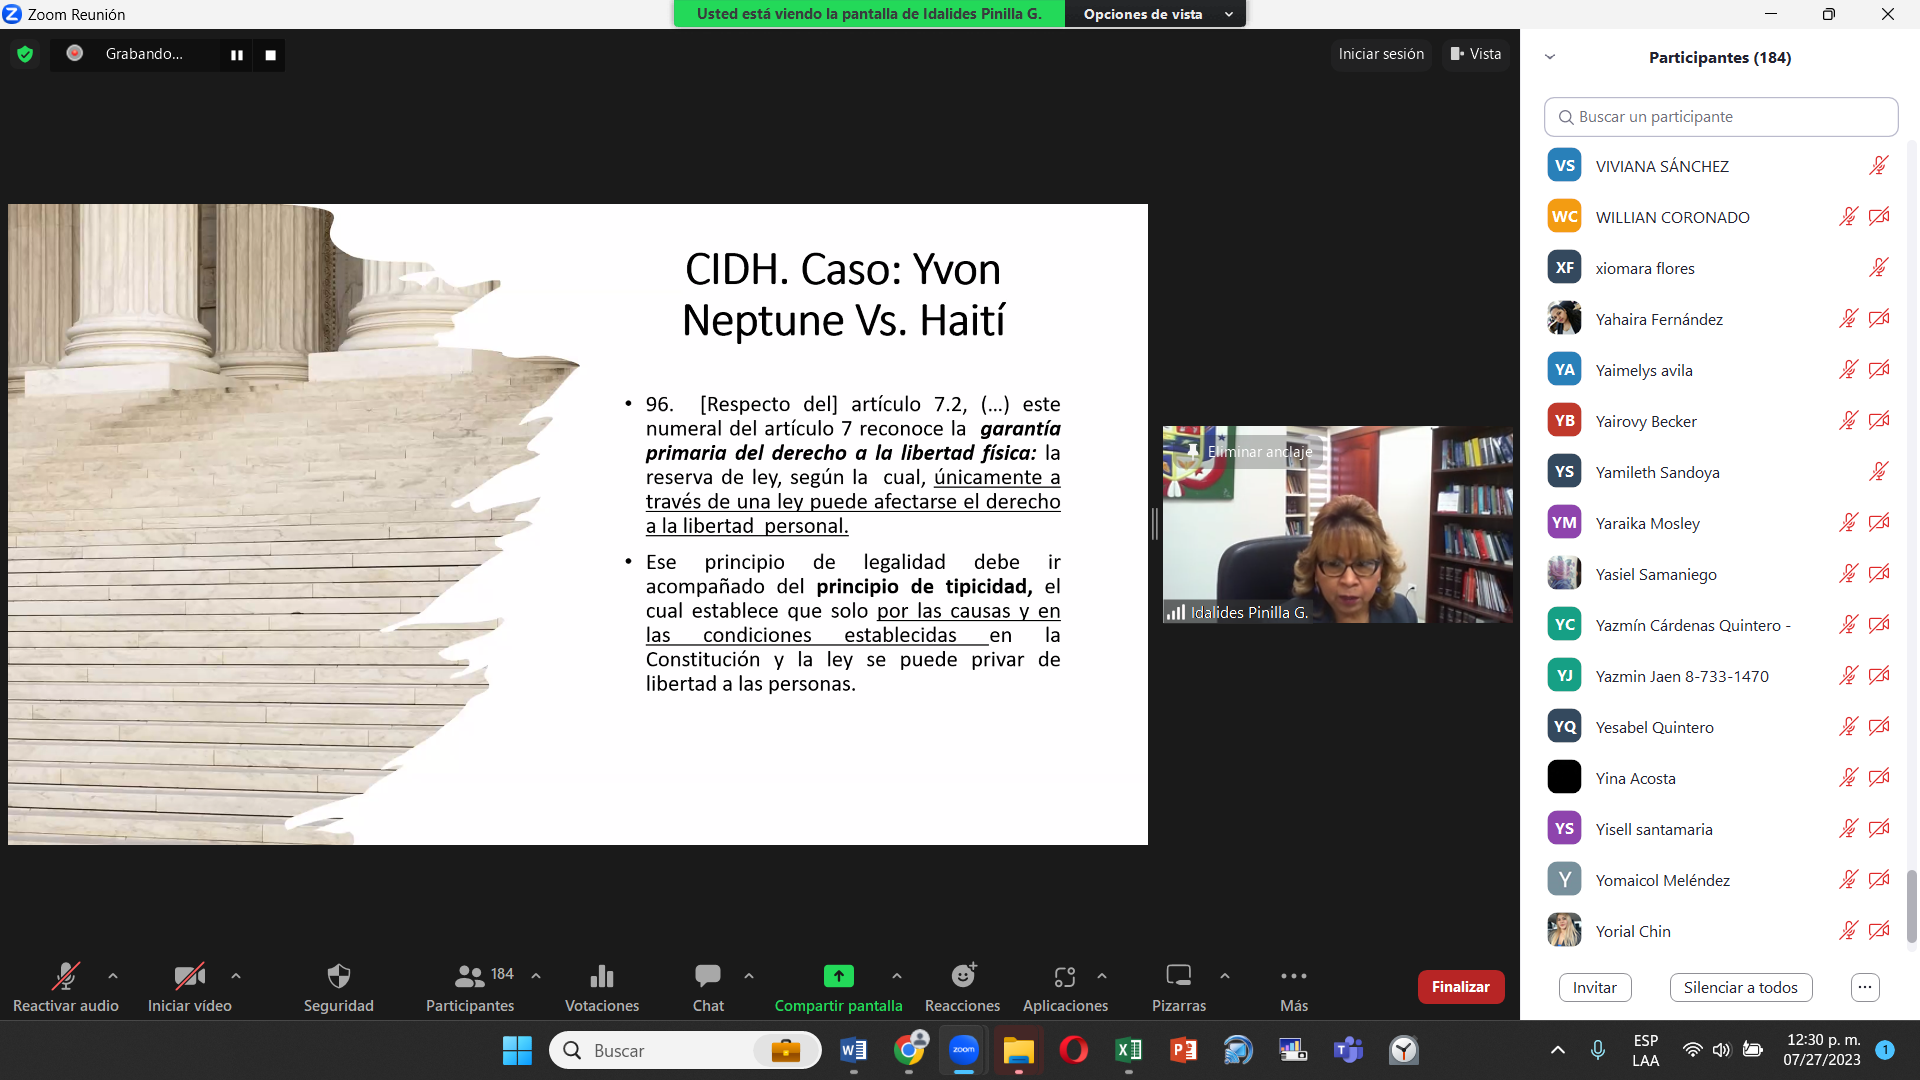The height and width of the screenshot is (1080, 1920).
Task: Open PowerPoint from the taskbar
Action: [1184, 1050]
